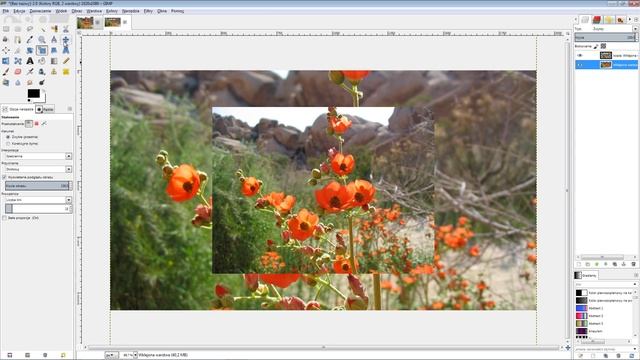The image size is (640, 360).
Task: Open the Zaznaczenie menu
Action: click(x=40, y=11)
